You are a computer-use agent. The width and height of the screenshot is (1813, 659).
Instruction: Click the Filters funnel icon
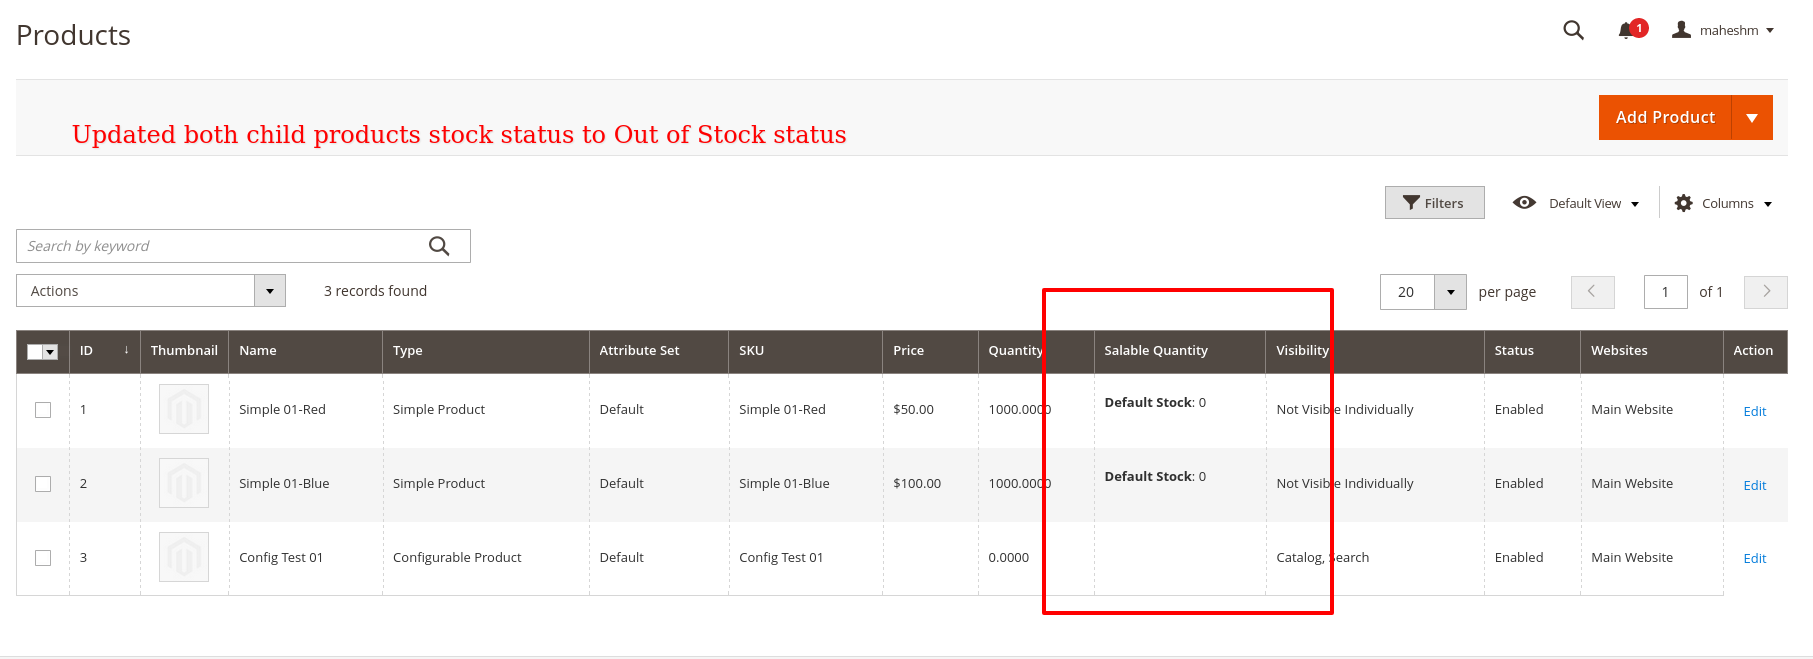[1412, 202]
